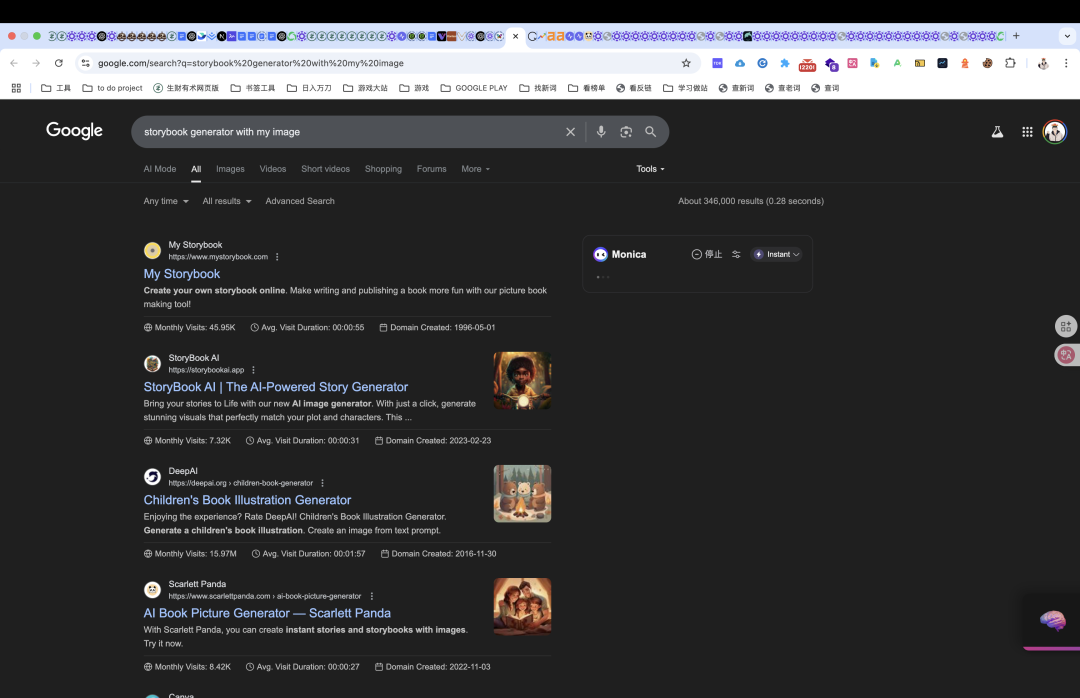Switch to Shopping results tab

[x=383, y=169]
